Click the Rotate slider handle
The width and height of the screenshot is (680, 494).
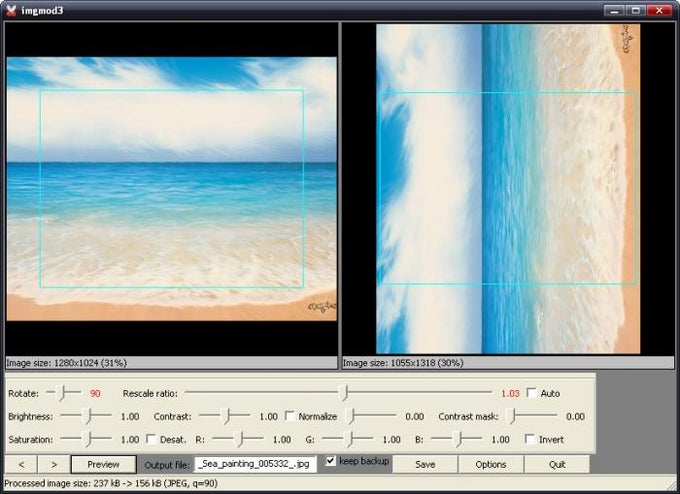tap(62, 393)
